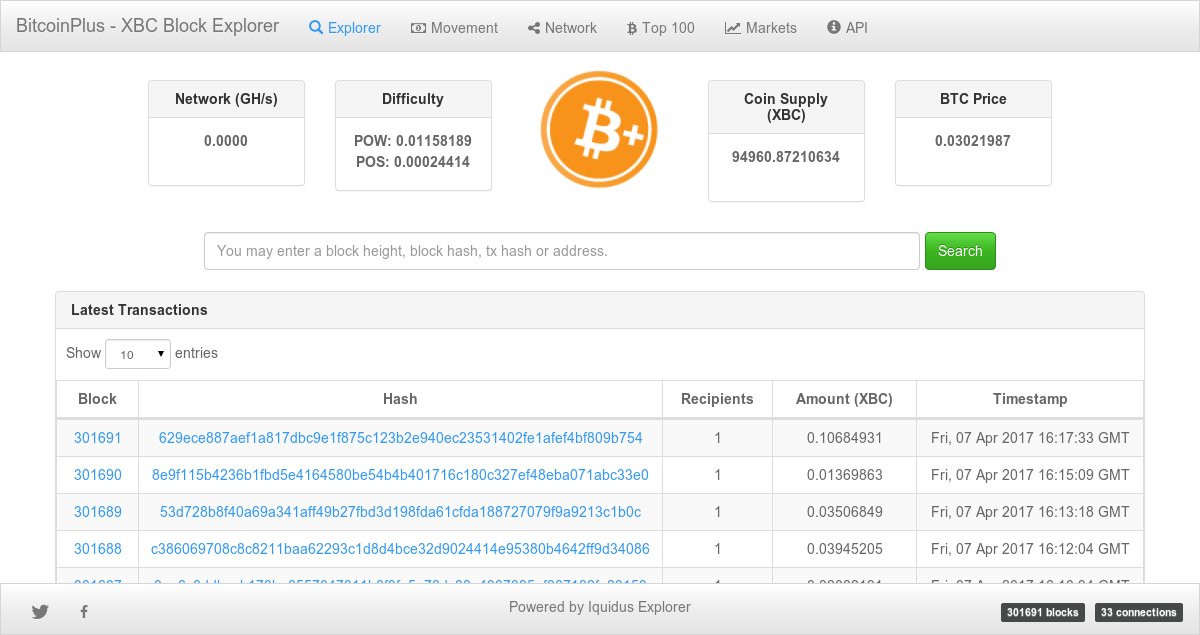This screenshot has width=1200, height=635.
Task: Expand the Show entries dropdown
Action: click(138, 354)
